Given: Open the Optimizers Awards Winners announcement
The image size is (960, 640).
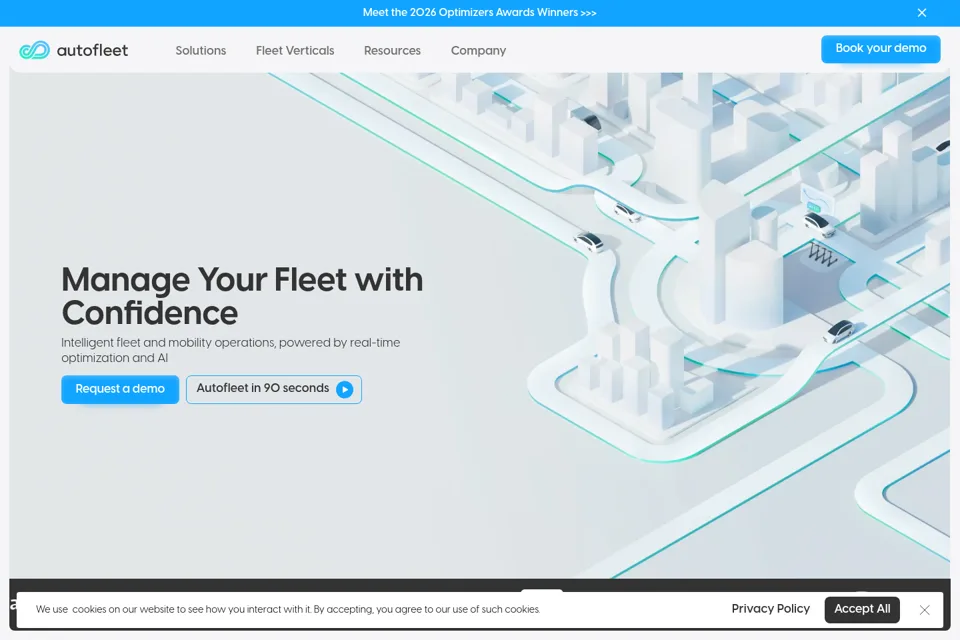Looking at the screenshot, I should (479, 12).
